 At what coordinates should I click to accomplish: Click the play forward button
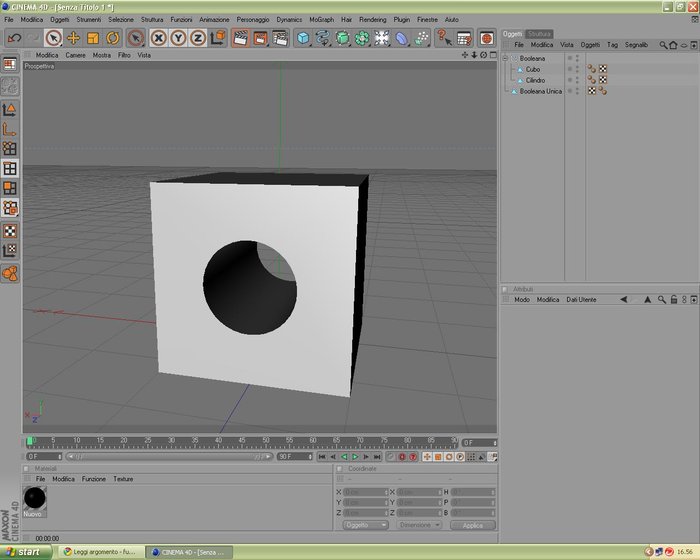coord(355,457)
